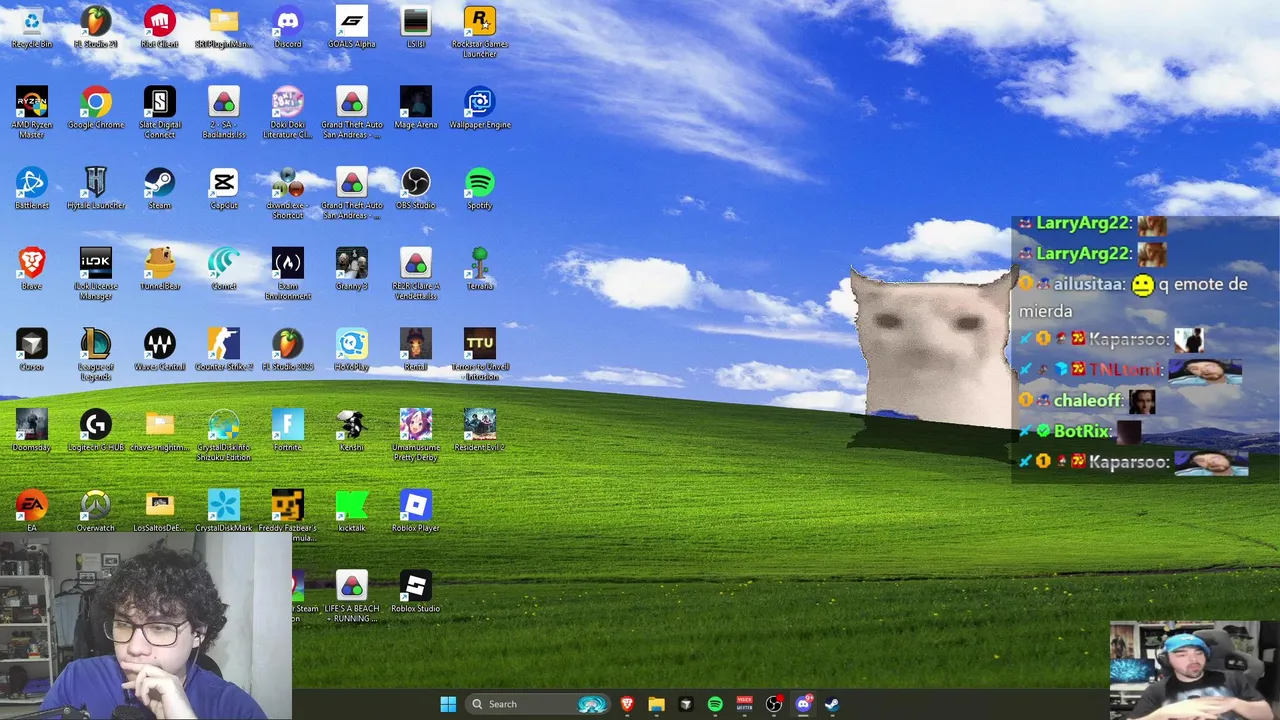Open Logitech G HUB shortcut
Screen dimensions: 1280x720
[x=96, y=431]
